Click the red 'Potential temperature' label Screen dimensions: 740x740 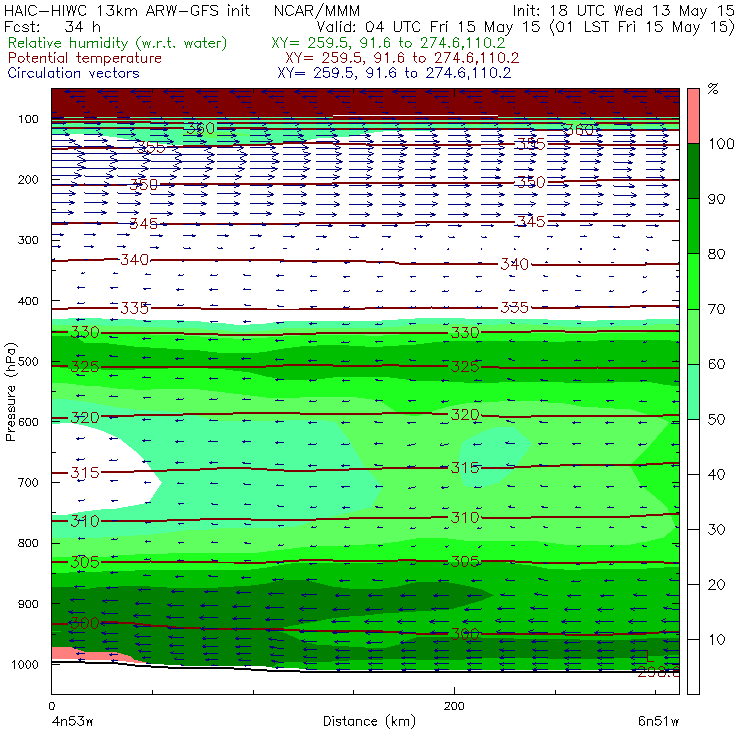coord(84,58)
